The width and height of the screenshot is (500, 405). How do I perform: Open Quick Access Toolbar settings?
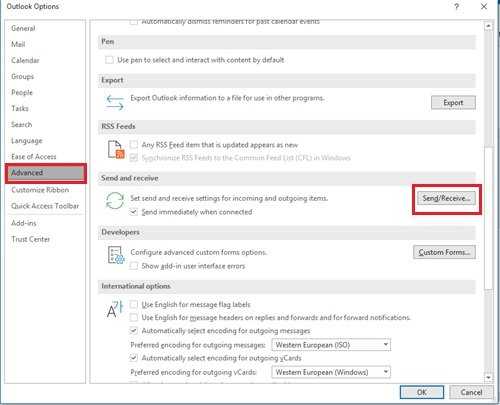pos(45,206)
